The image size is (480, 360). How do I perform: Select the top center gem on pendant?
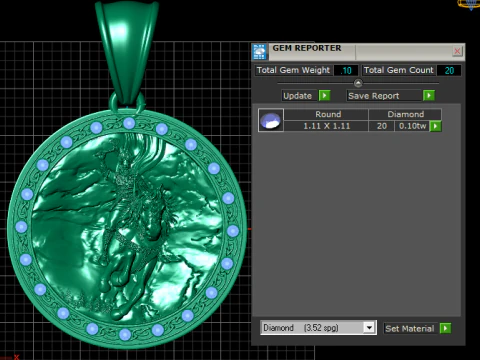(129, 123)
